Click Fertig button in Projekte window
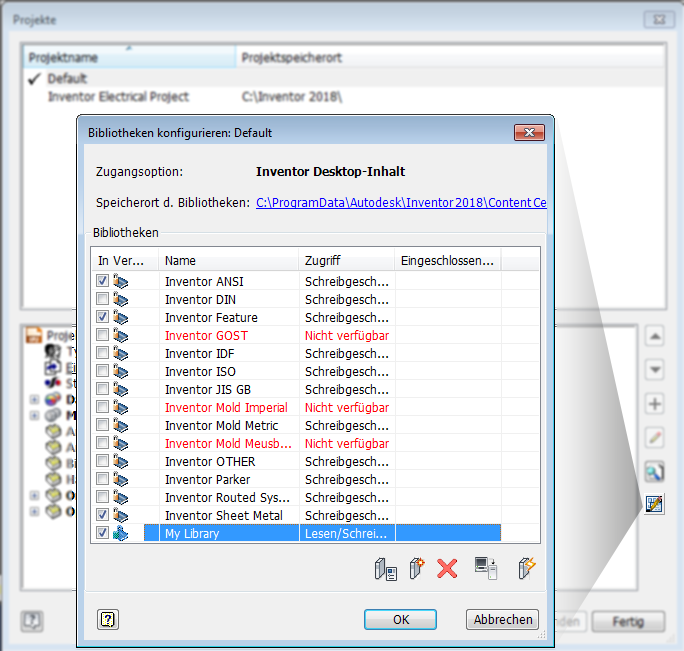684x651 pixels. coord(628,621)
